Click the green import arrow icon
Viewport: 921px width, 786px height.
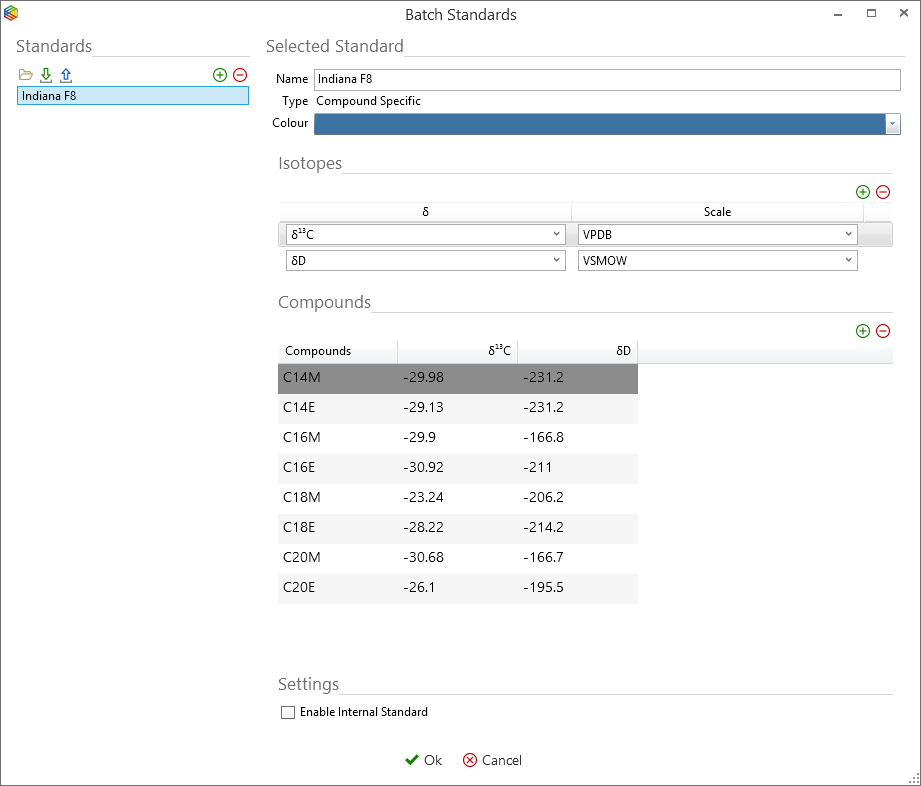pos(46,75)
